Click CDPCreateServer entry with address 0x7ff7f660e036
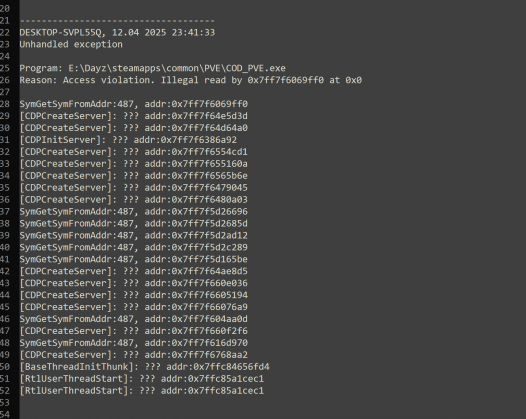Image resolution: width=526 pixels, height=419 pixels. tap(134, 283)
